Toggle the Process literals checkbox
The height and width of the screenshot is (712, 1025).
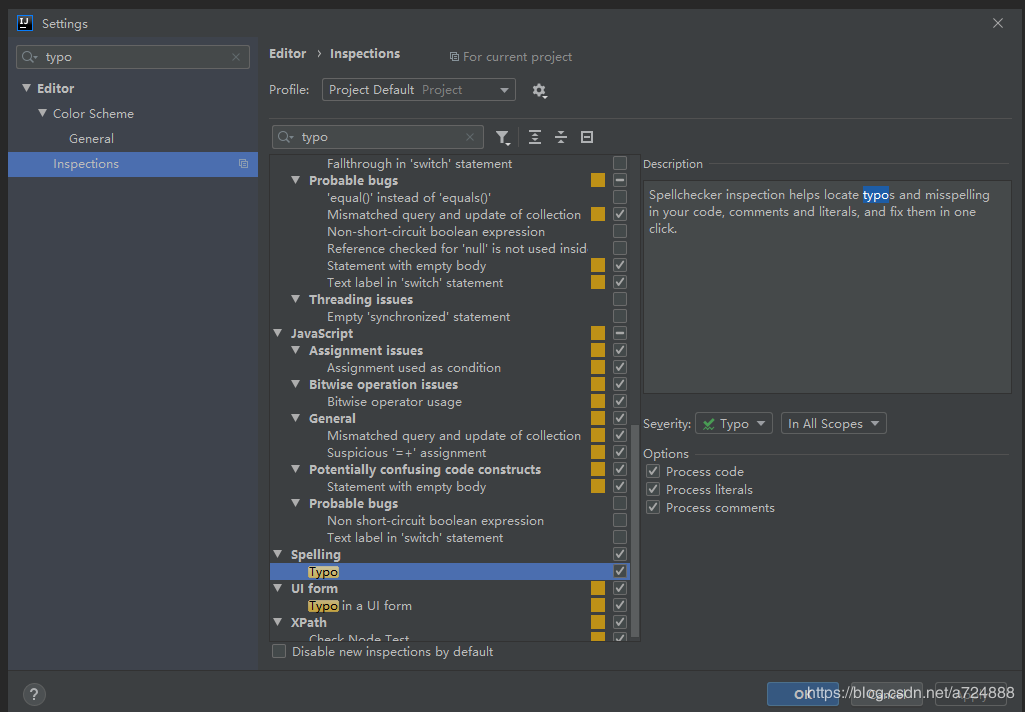coord(653,490)
